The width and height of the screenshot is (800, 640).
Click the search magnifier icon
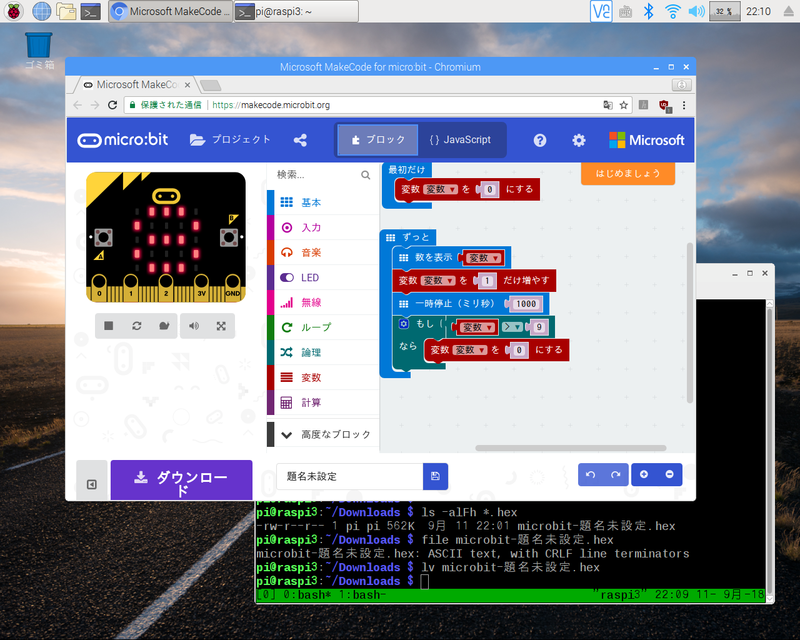(366, 175)
